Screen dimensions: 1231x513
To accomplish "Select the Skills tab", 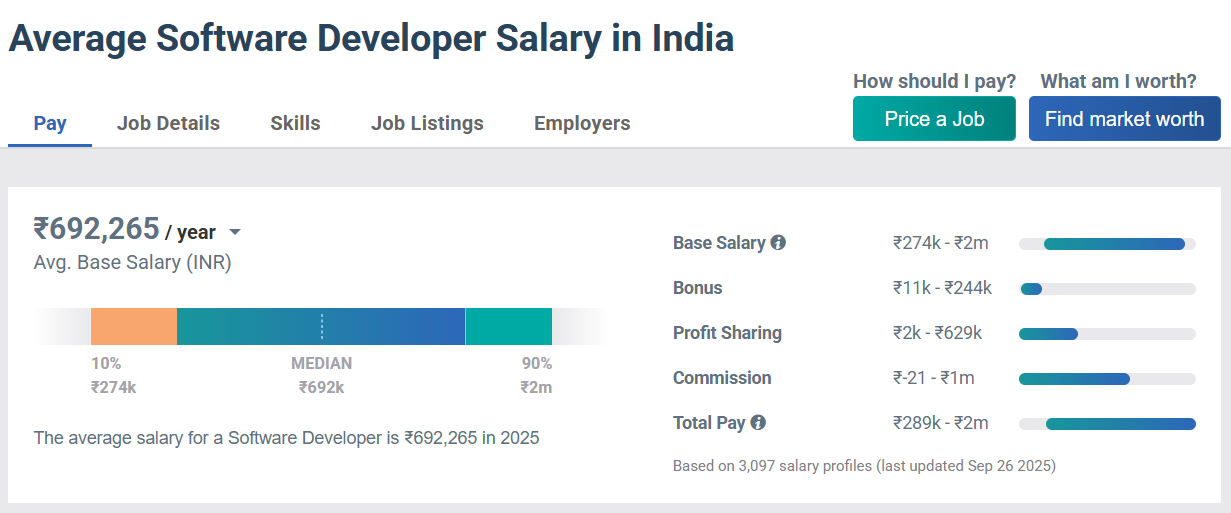I will pos(295,123).
